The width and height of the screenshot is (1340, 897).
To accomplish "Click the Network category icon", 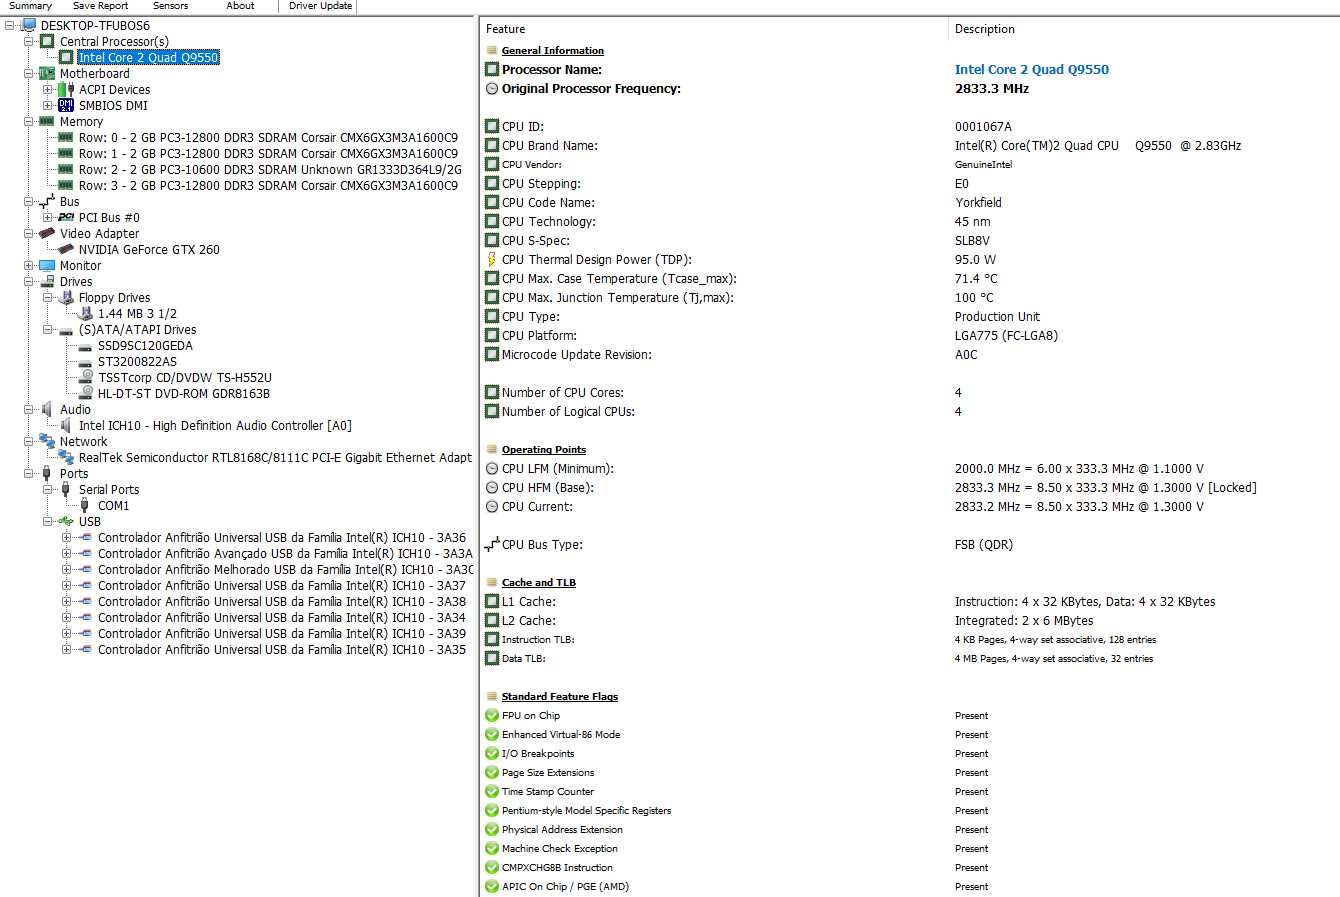I will point(47,441).
